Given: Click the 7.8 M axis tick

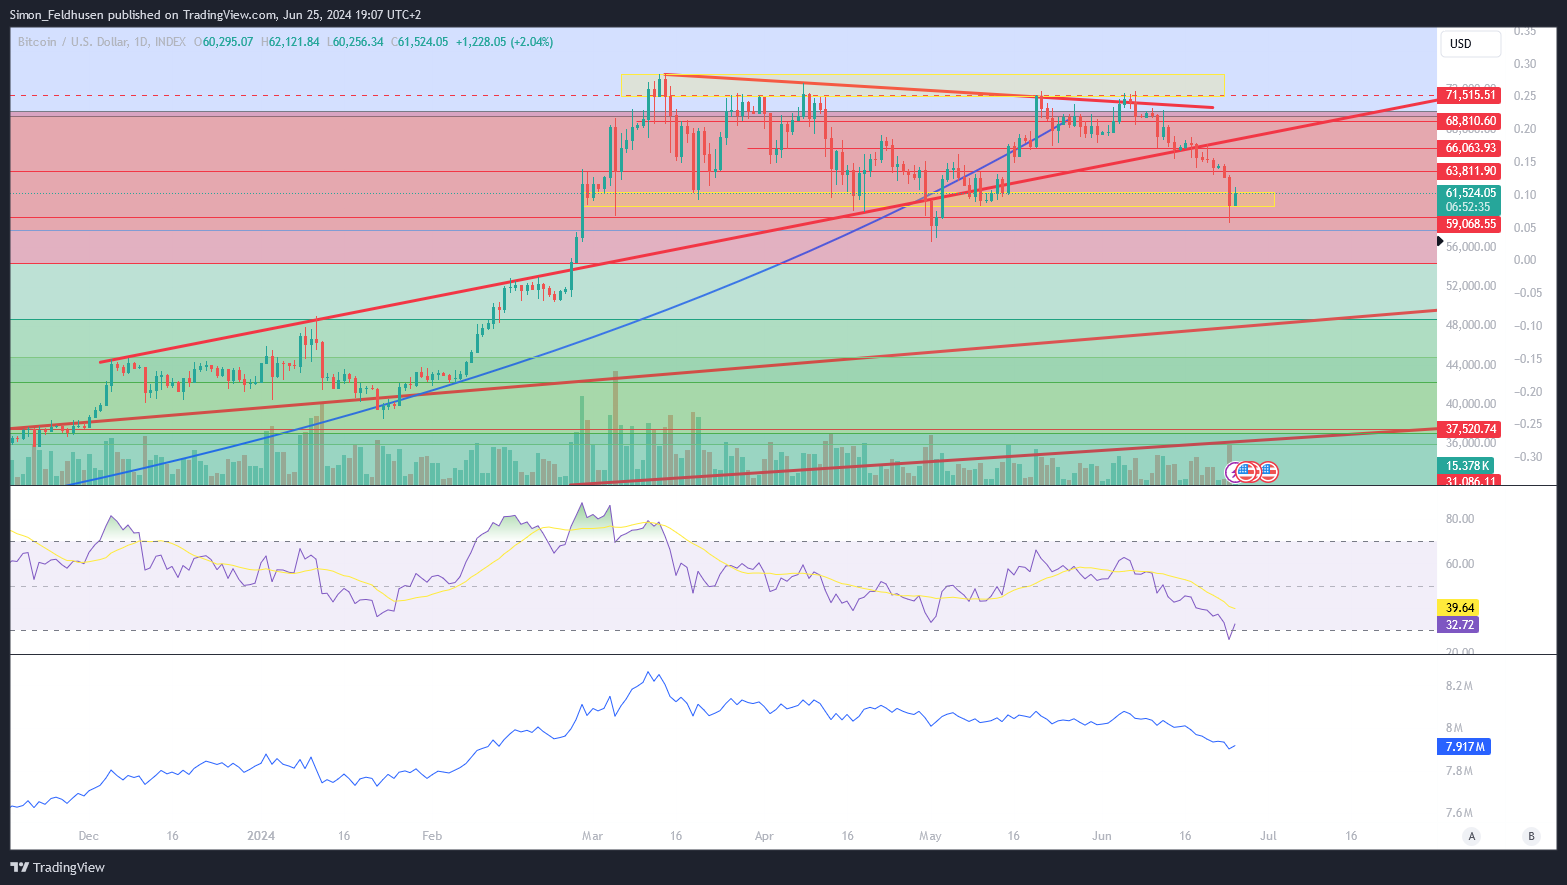Looking at the screenshot, I should pyautogui.click(x=1460, y=771).
